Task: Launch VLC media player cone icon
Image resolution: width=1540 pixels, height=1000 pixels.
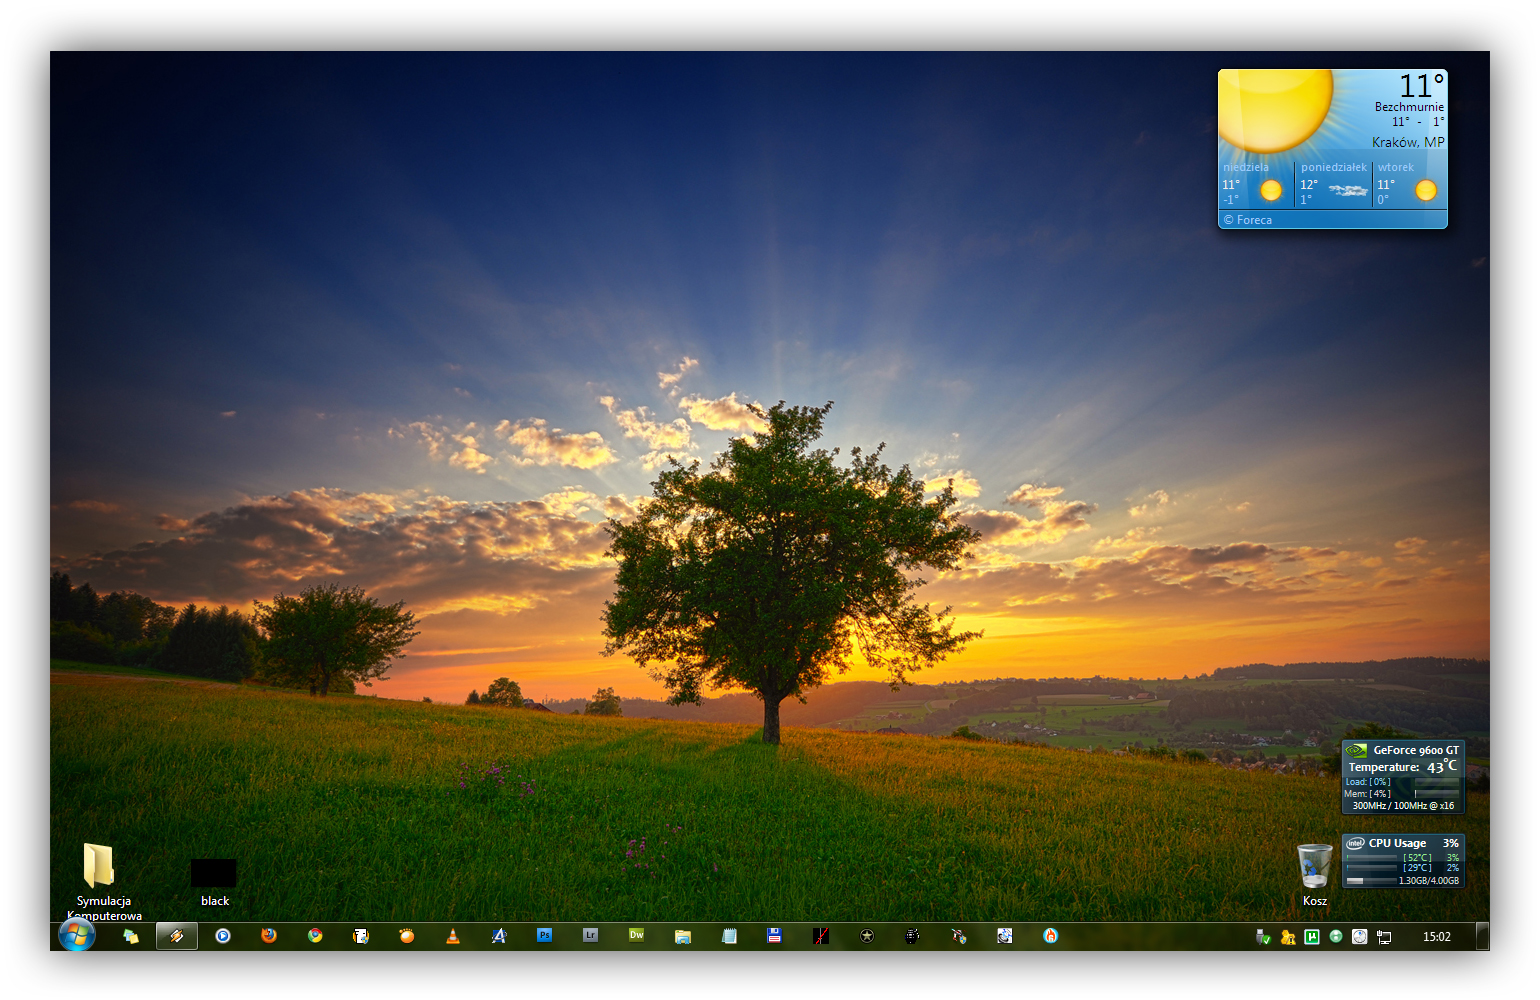Action: click(453, 936)
